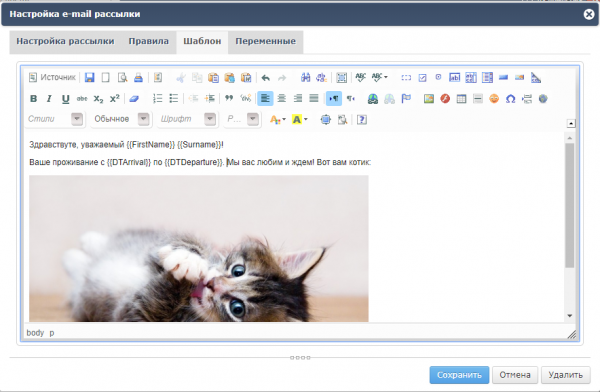Align text to the right
Image resolution: width=600 pixels, height=392 pixels.
point(298,99)
